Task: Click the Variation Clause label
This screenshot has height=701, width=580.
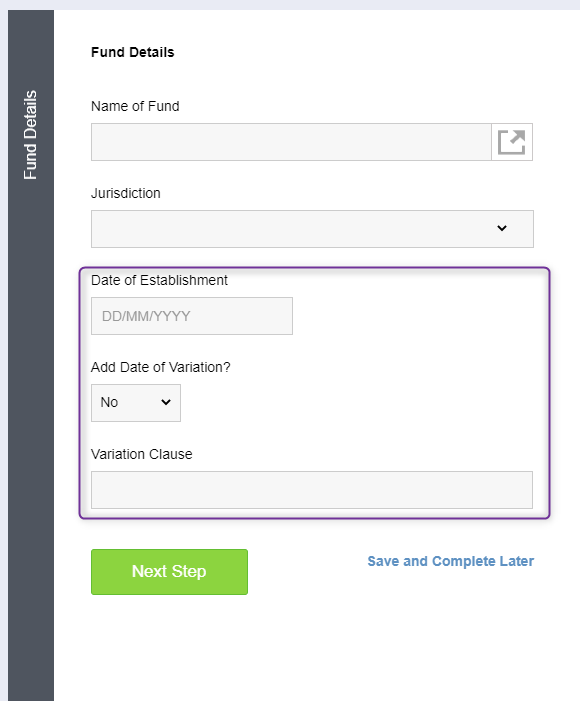Action: point(142,454)
